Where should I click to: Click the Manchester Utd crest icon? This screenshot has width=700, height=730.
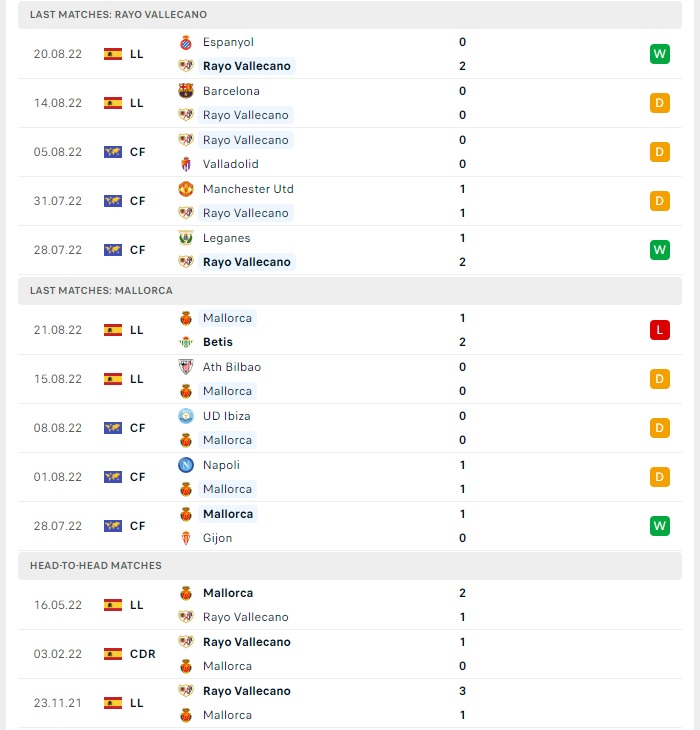point(186,189)
